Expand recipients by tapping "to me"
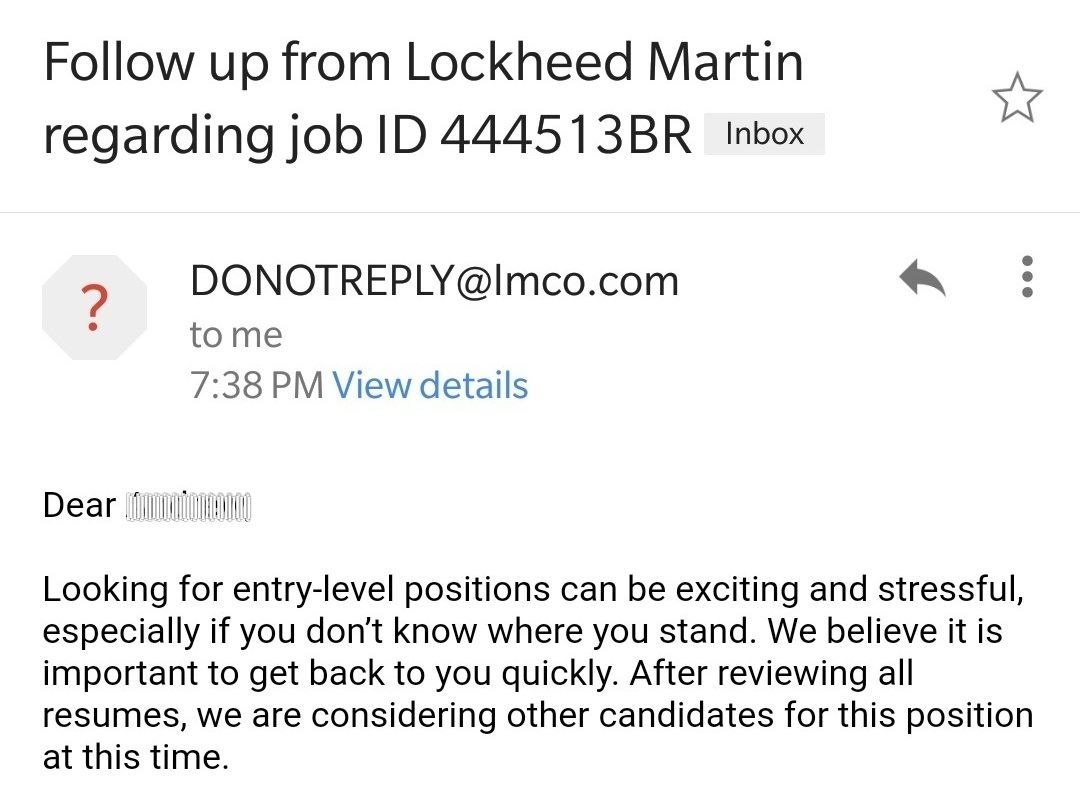Image resolution: width=1080 pixels, height=809 pixels. 236,335
